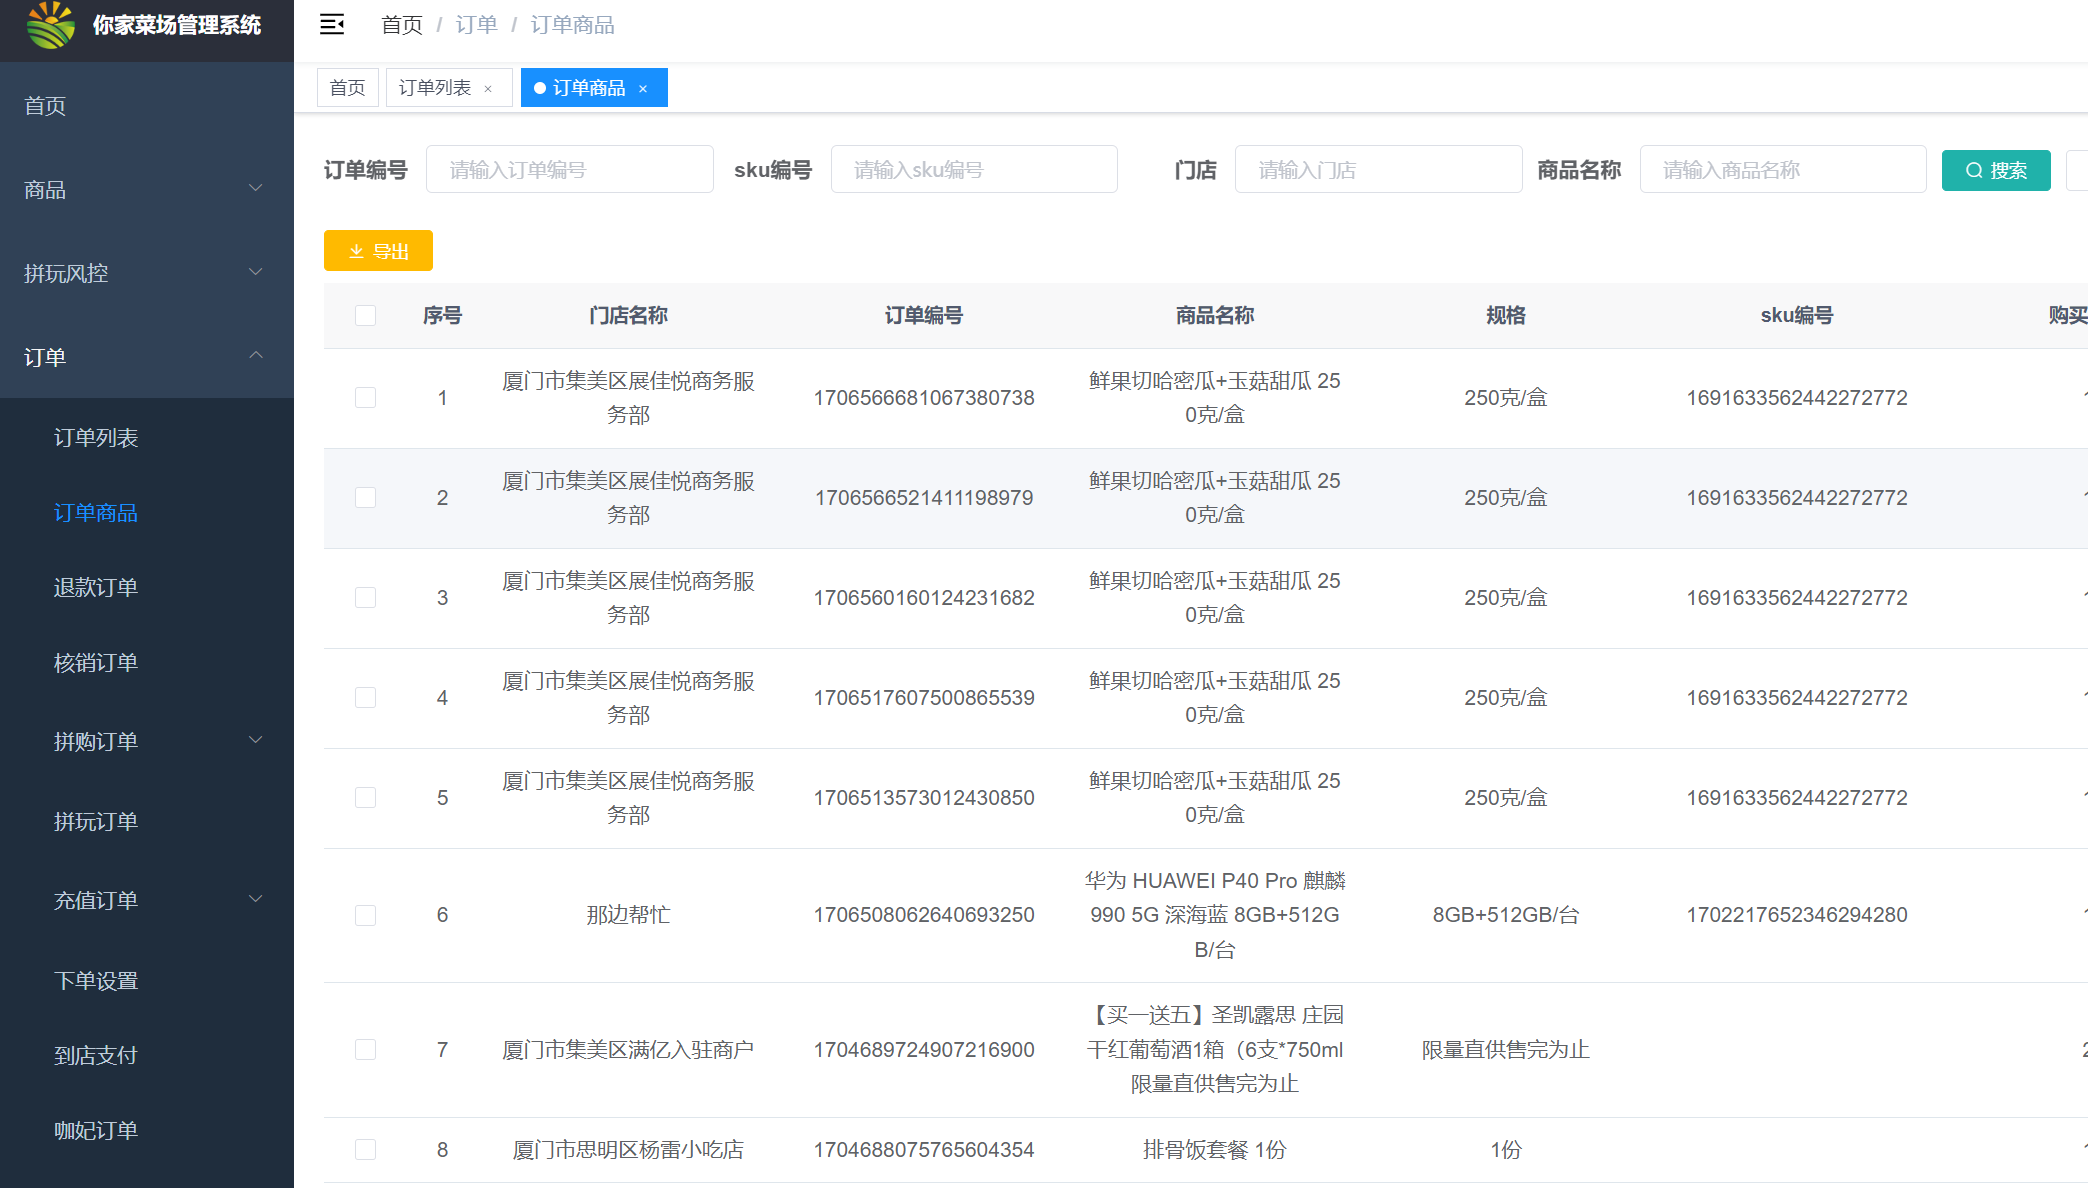The width and height of the screenshot is (2088, 1188).
Task: Click the 厦门市思明区杨雷小吃店 cell
Action: (x=628, y=1150)
